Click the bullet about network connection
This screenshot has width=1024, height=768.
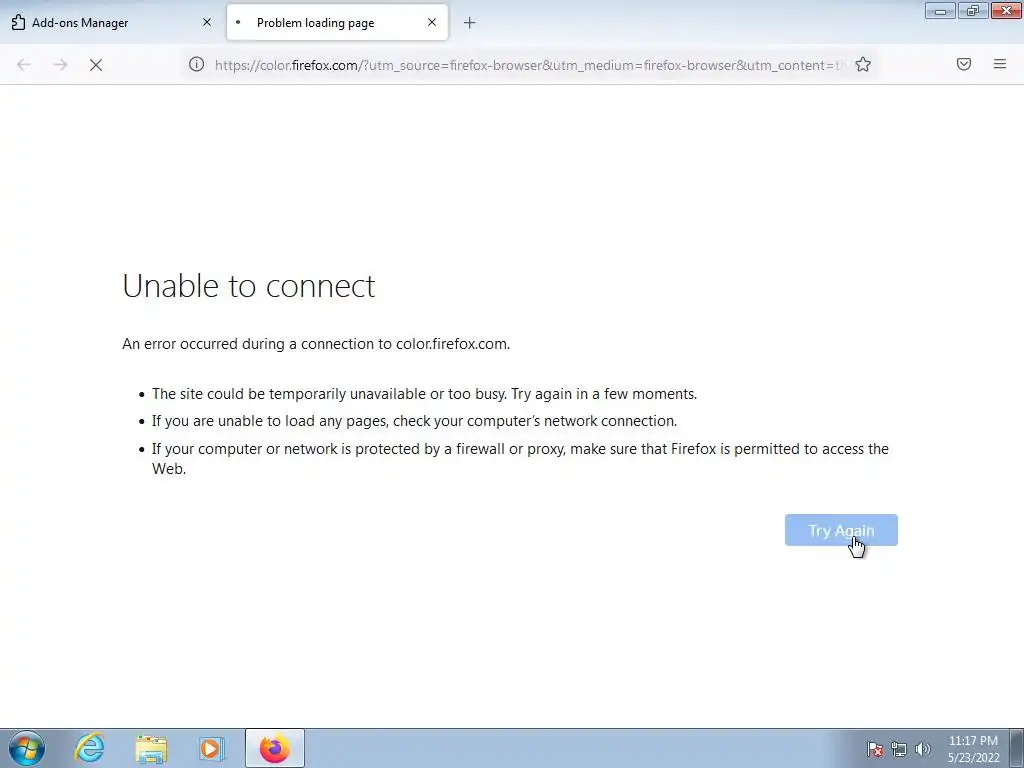coord(414,421)
